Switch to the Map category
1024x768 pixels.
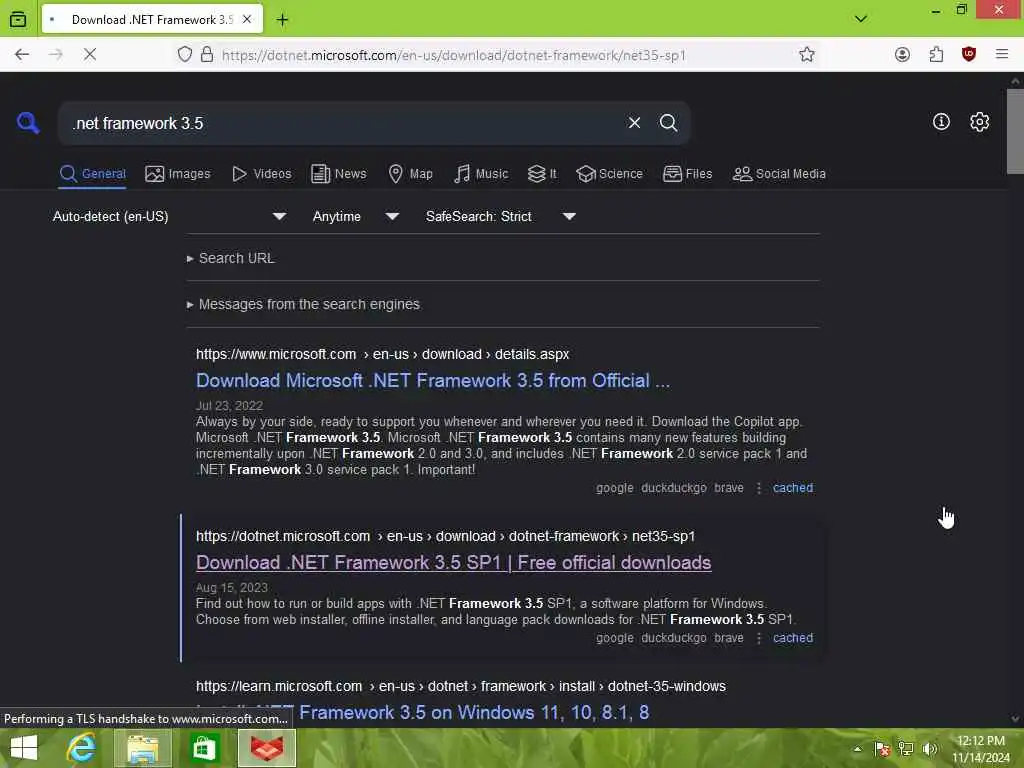(411, 174)
